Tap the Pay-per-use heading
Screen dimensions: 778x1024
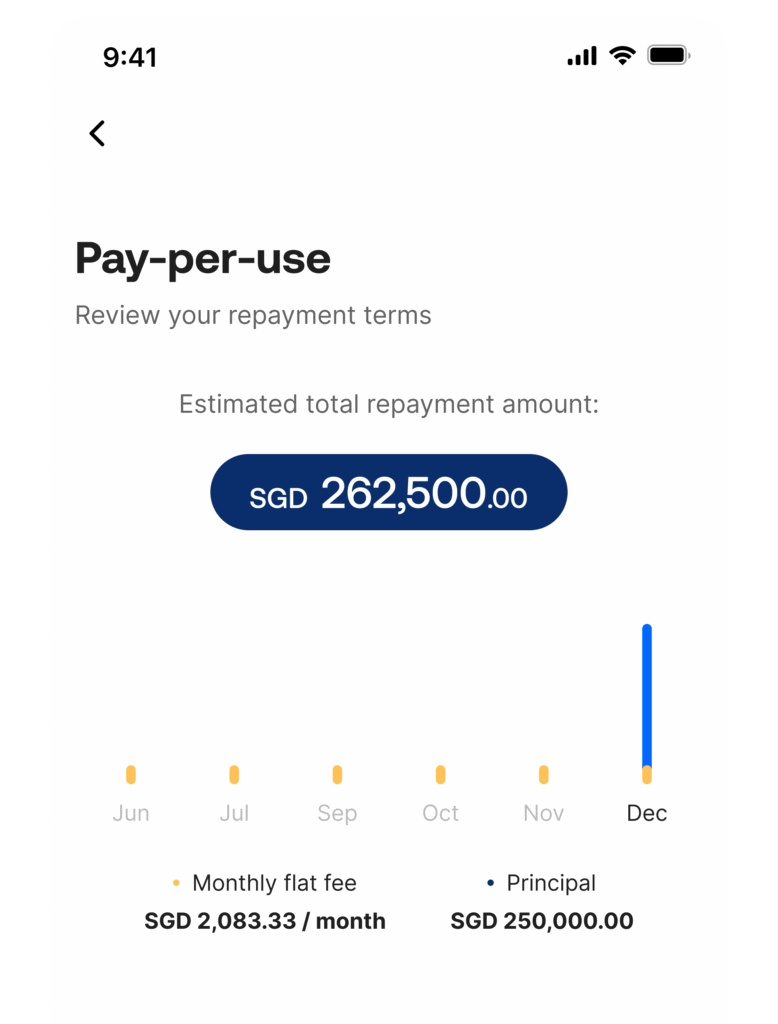tap(203, 259)
